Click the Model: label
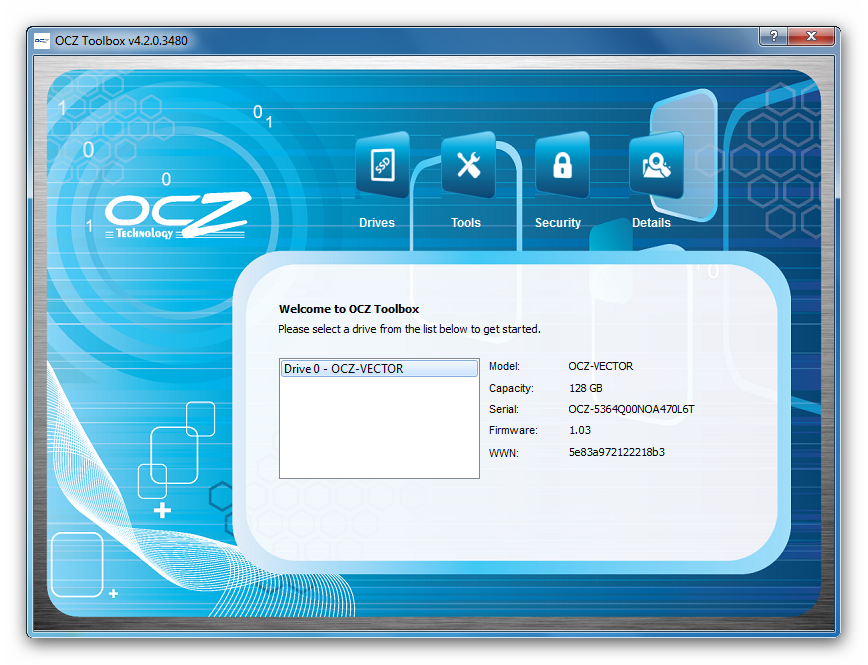The height and width of the screenshot is (665, 868). [504, 366]
